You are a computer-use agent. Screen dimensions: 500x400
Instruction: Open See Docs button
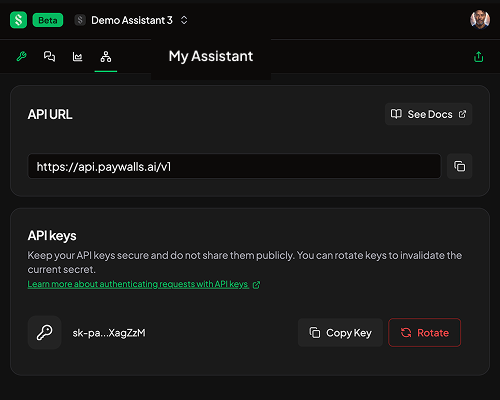pyautogui.click(x=428, y=114)
